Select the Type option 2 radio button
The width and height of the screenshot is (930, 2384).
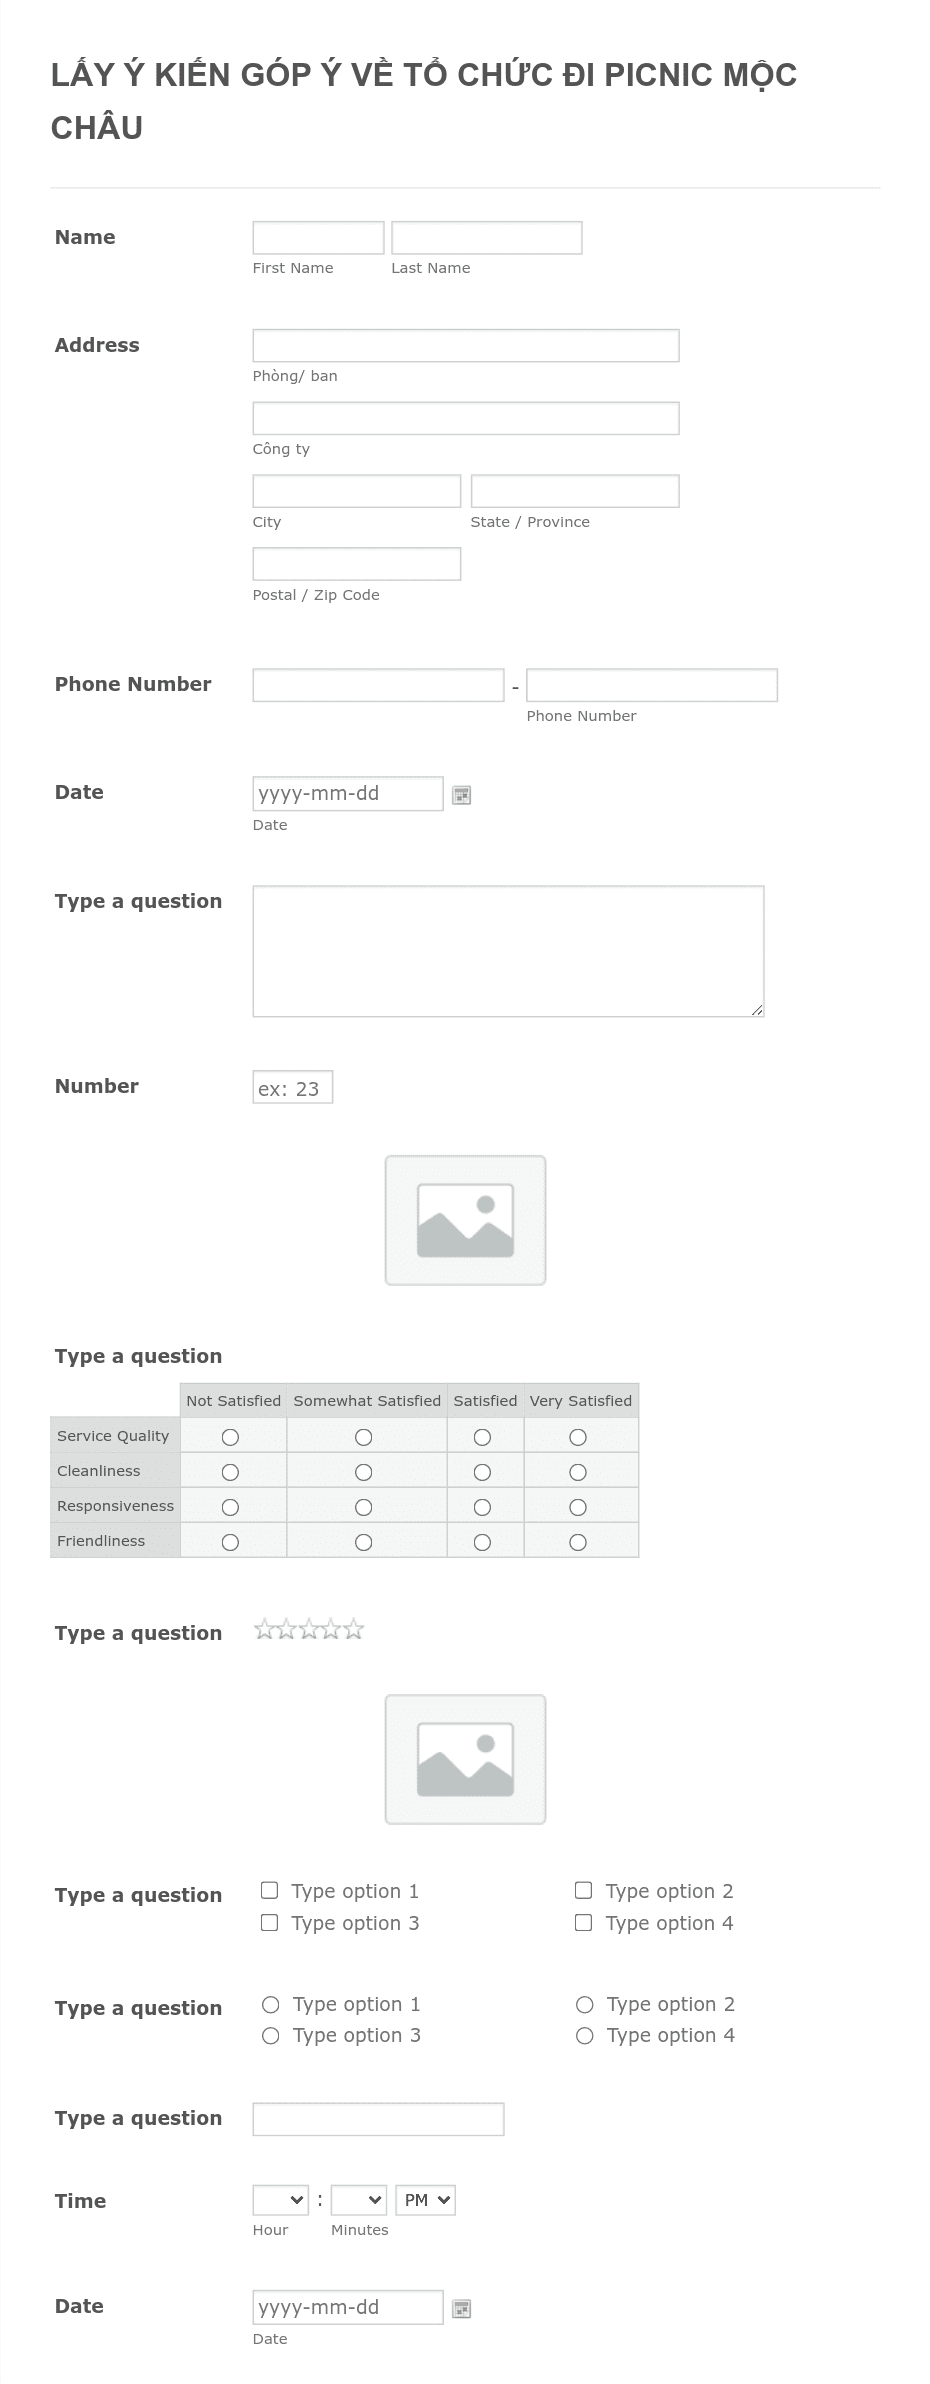point(583,2004)
